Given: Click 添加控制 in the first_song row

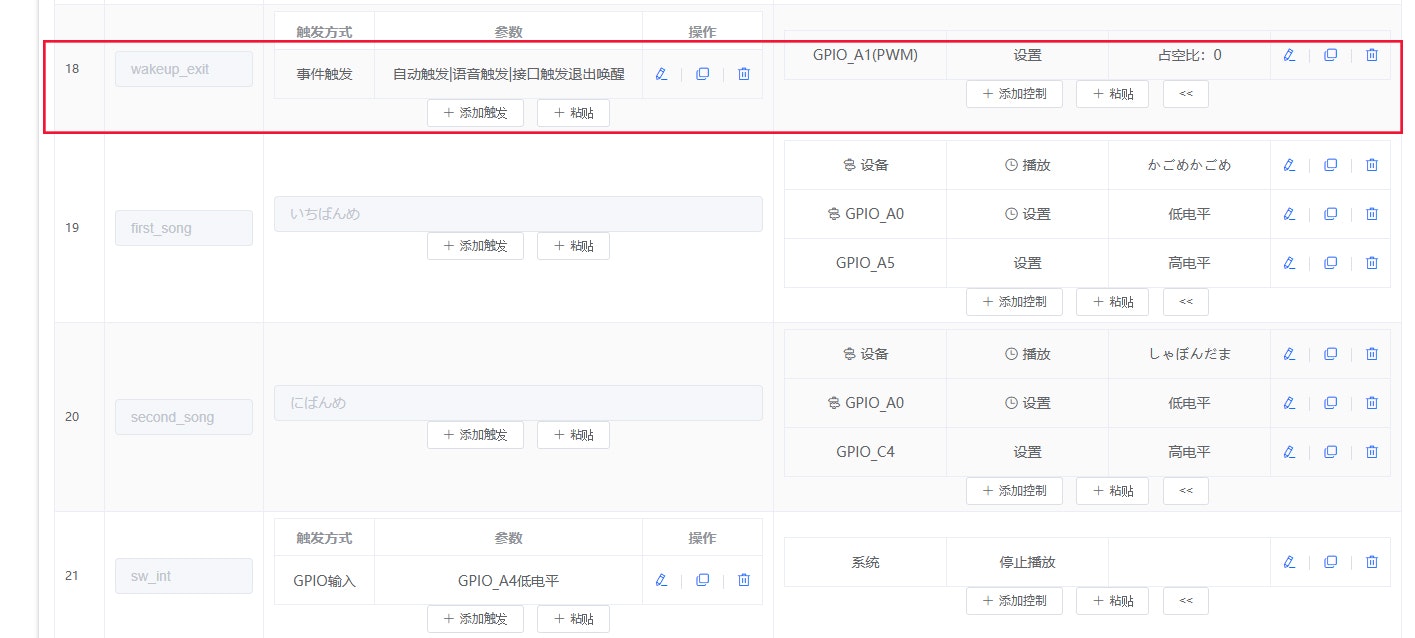Looking at the screenshot, I should pos(1014,302).
